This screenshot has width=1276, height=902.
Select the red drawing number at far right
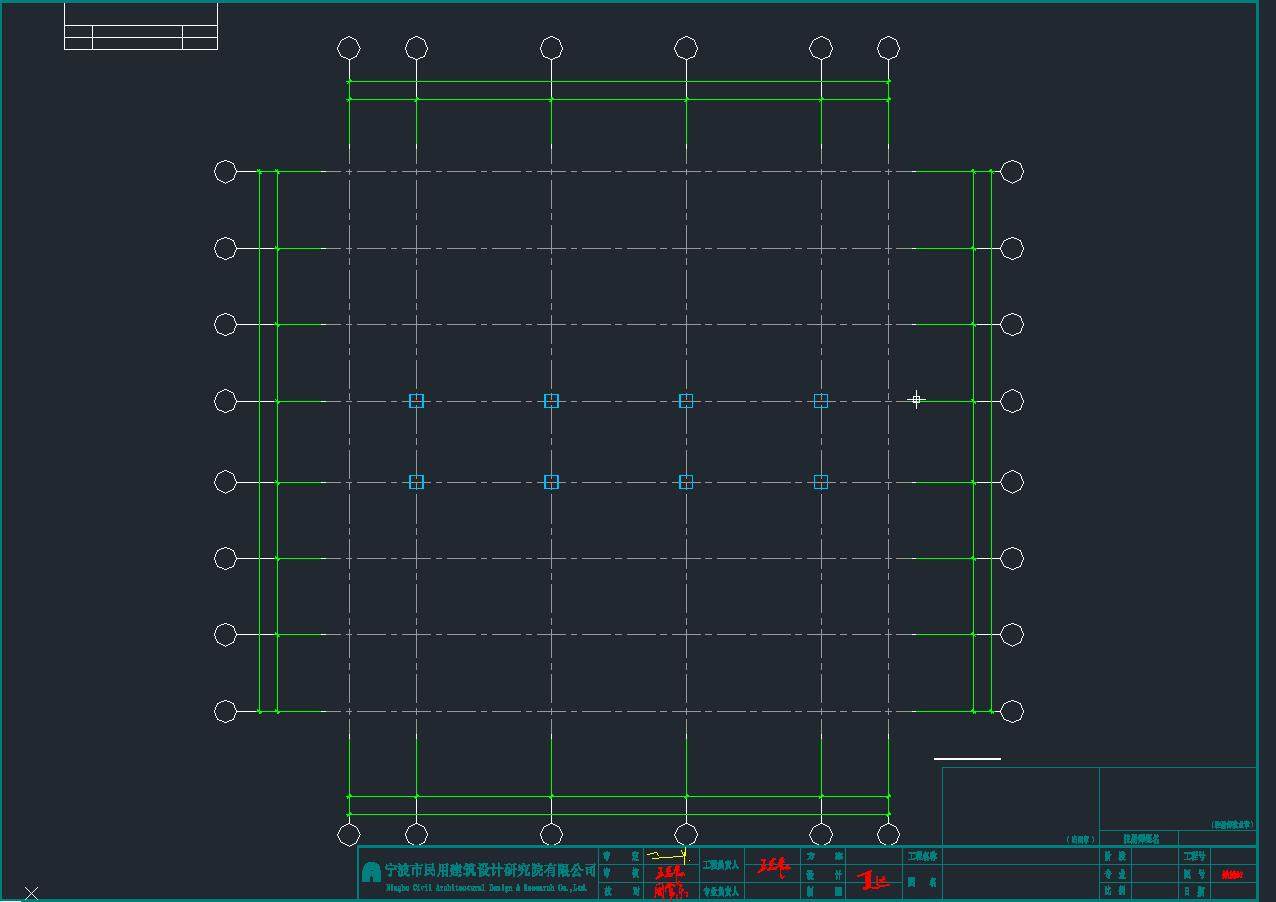pyautogui.click(x=1232, y=874)
